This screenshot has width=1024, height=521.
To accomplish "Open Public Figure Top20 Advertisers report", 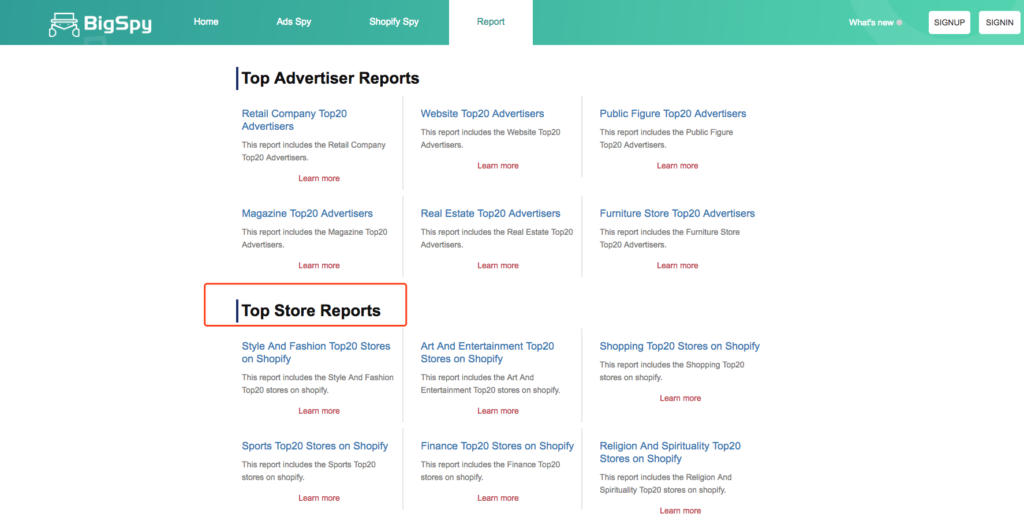I will [x=673, y=114].
